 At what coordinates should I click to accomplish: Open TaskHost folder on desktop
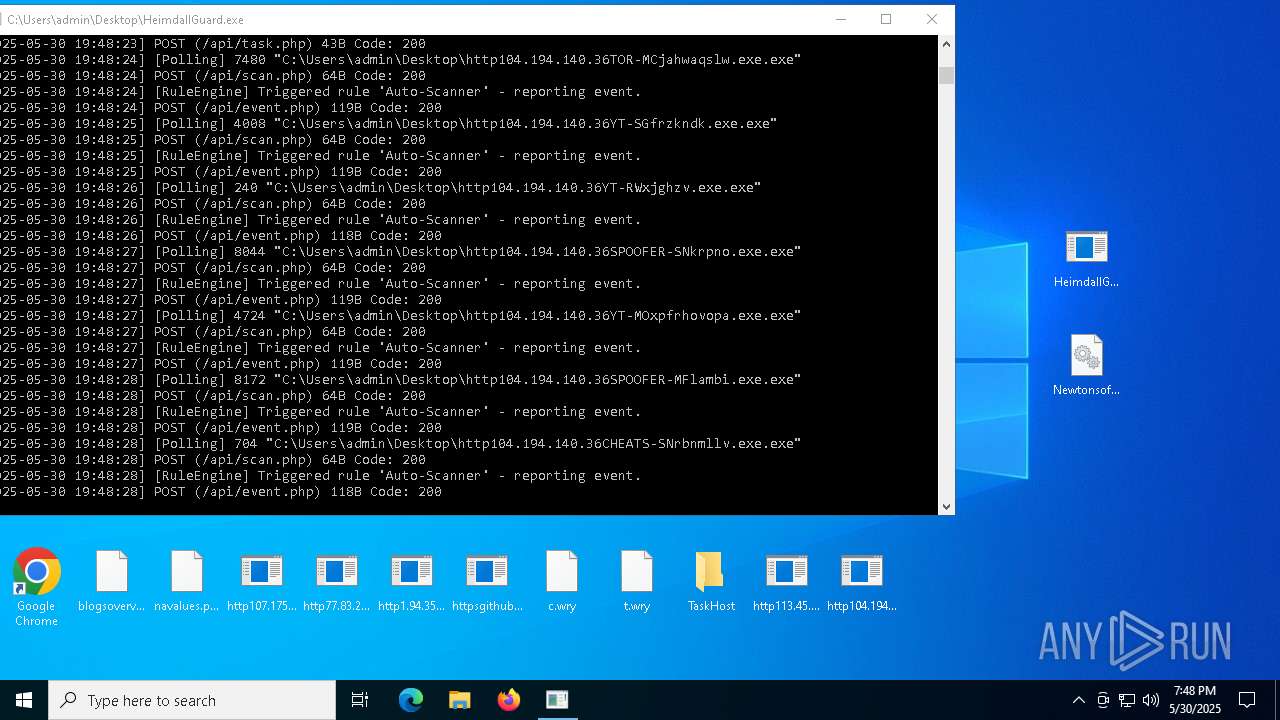(711, 581)
